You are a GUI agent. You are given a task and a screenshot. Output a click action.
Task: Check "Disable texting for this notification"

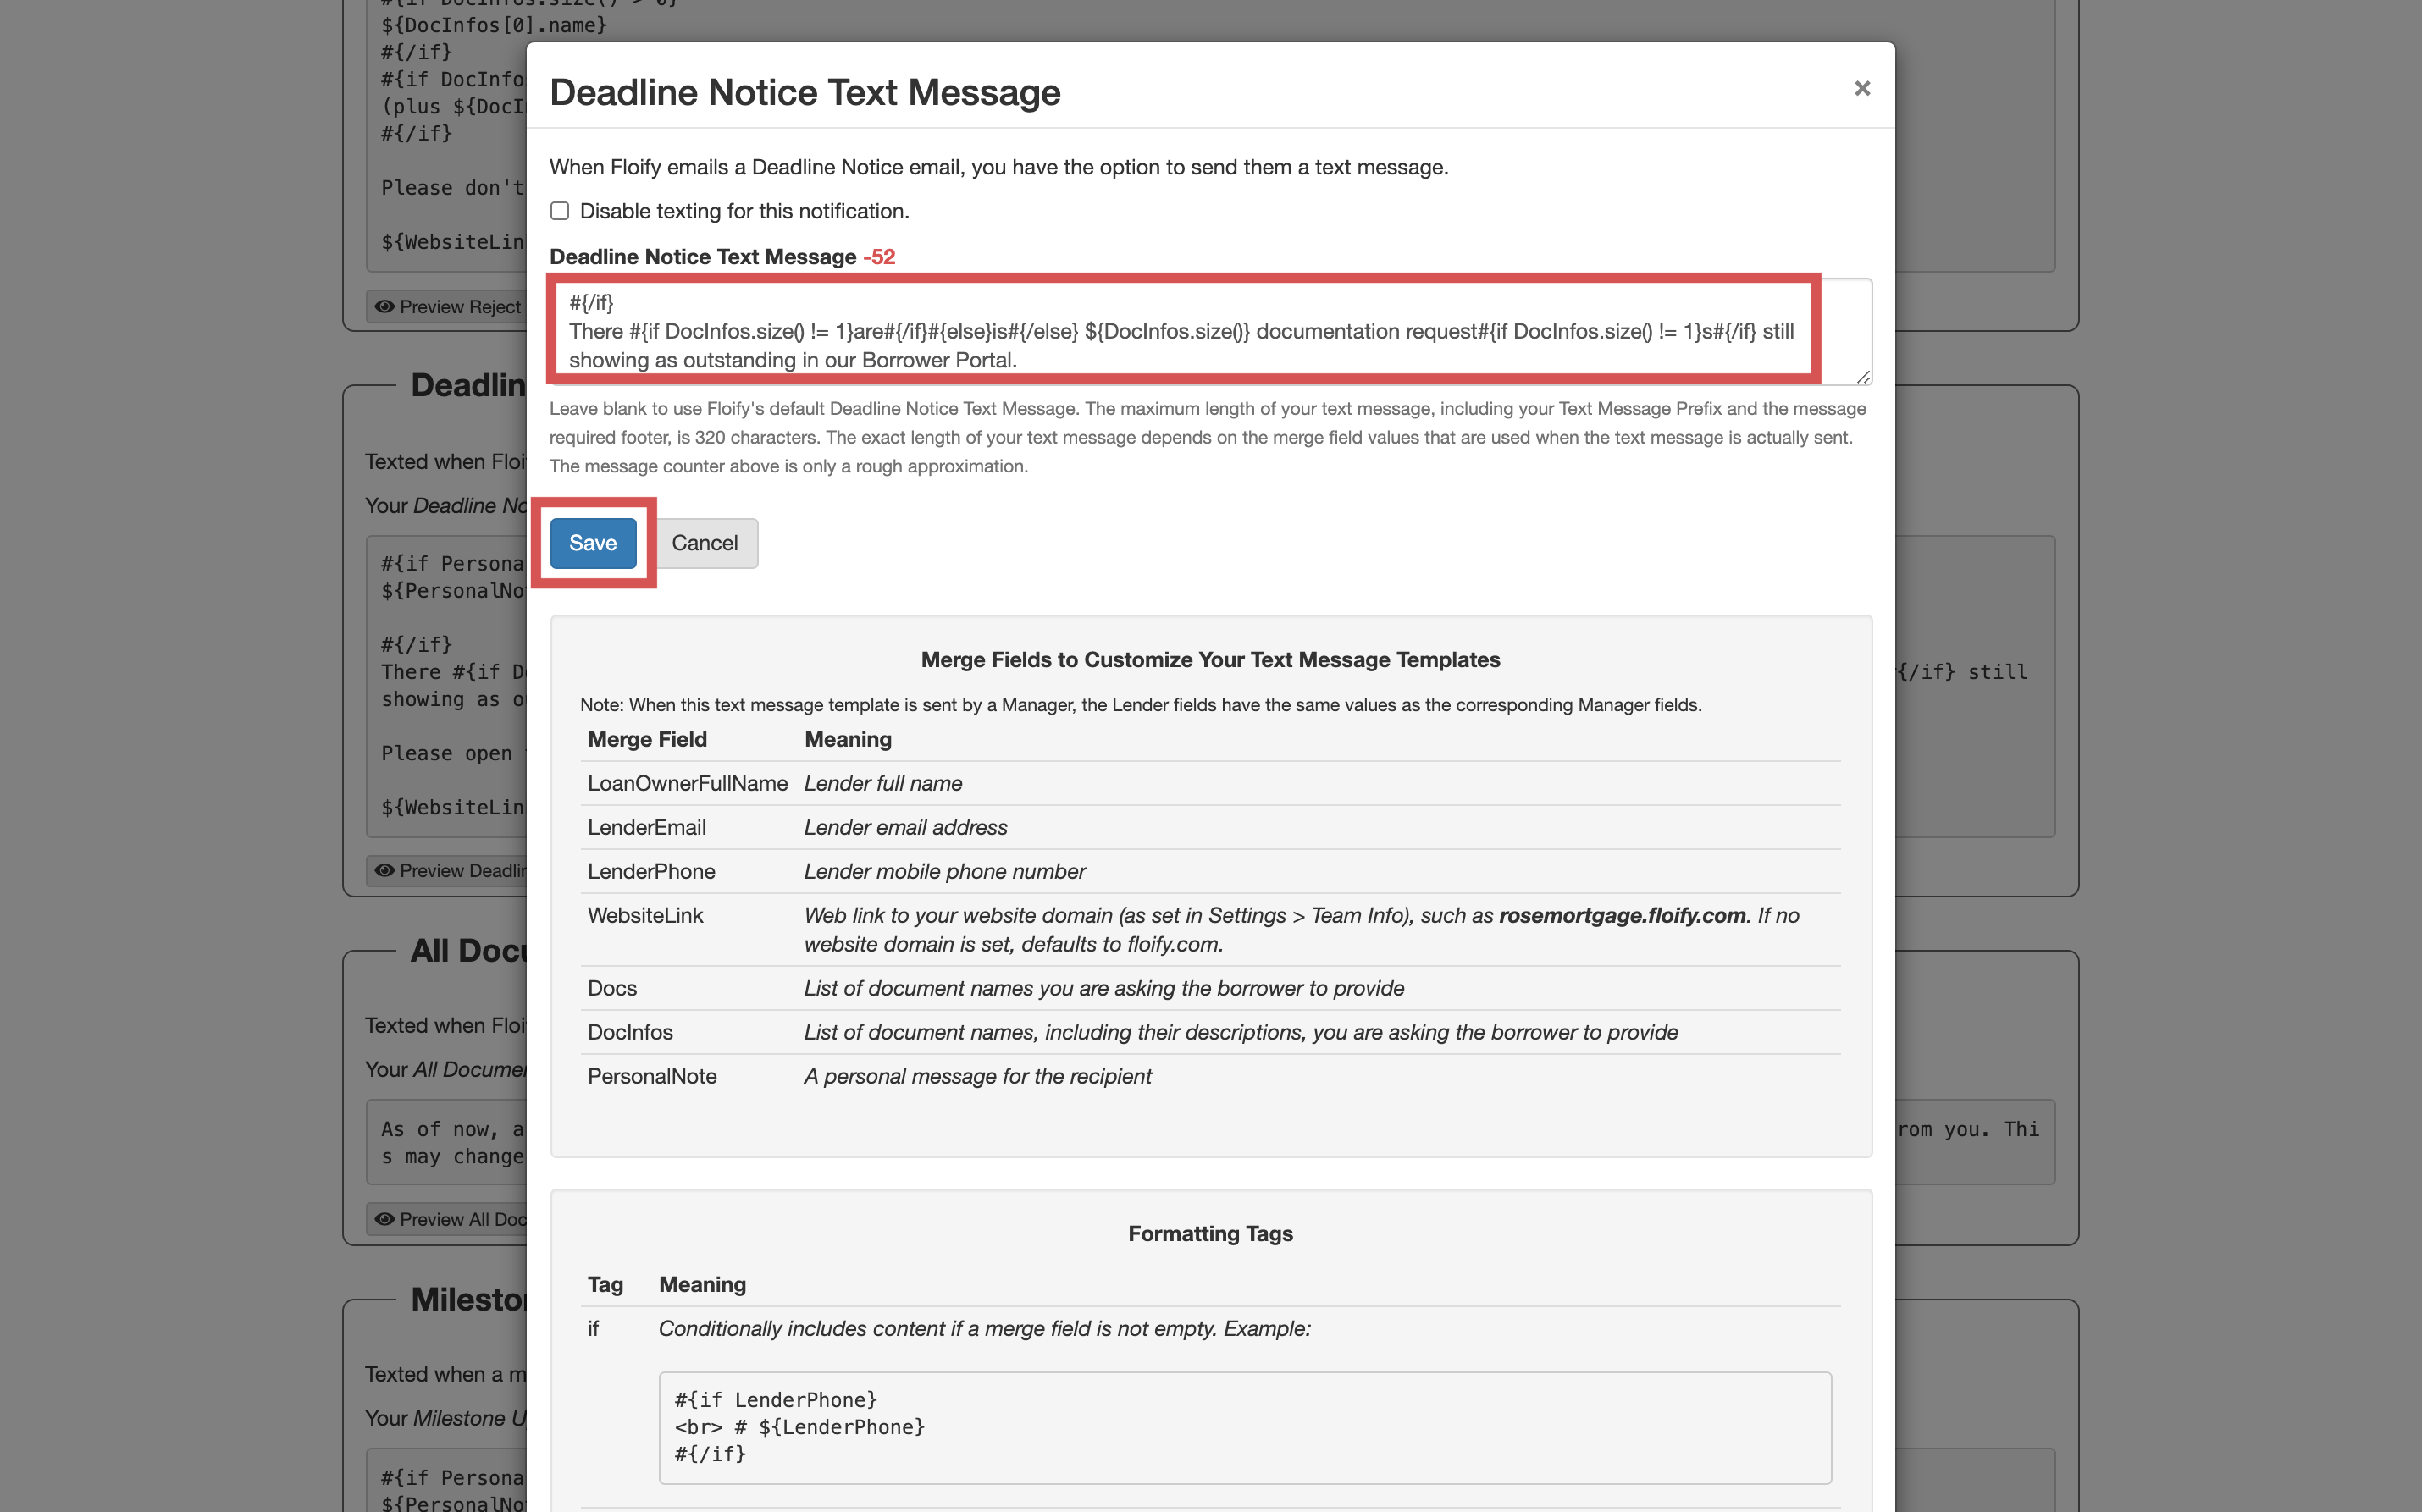560,210
